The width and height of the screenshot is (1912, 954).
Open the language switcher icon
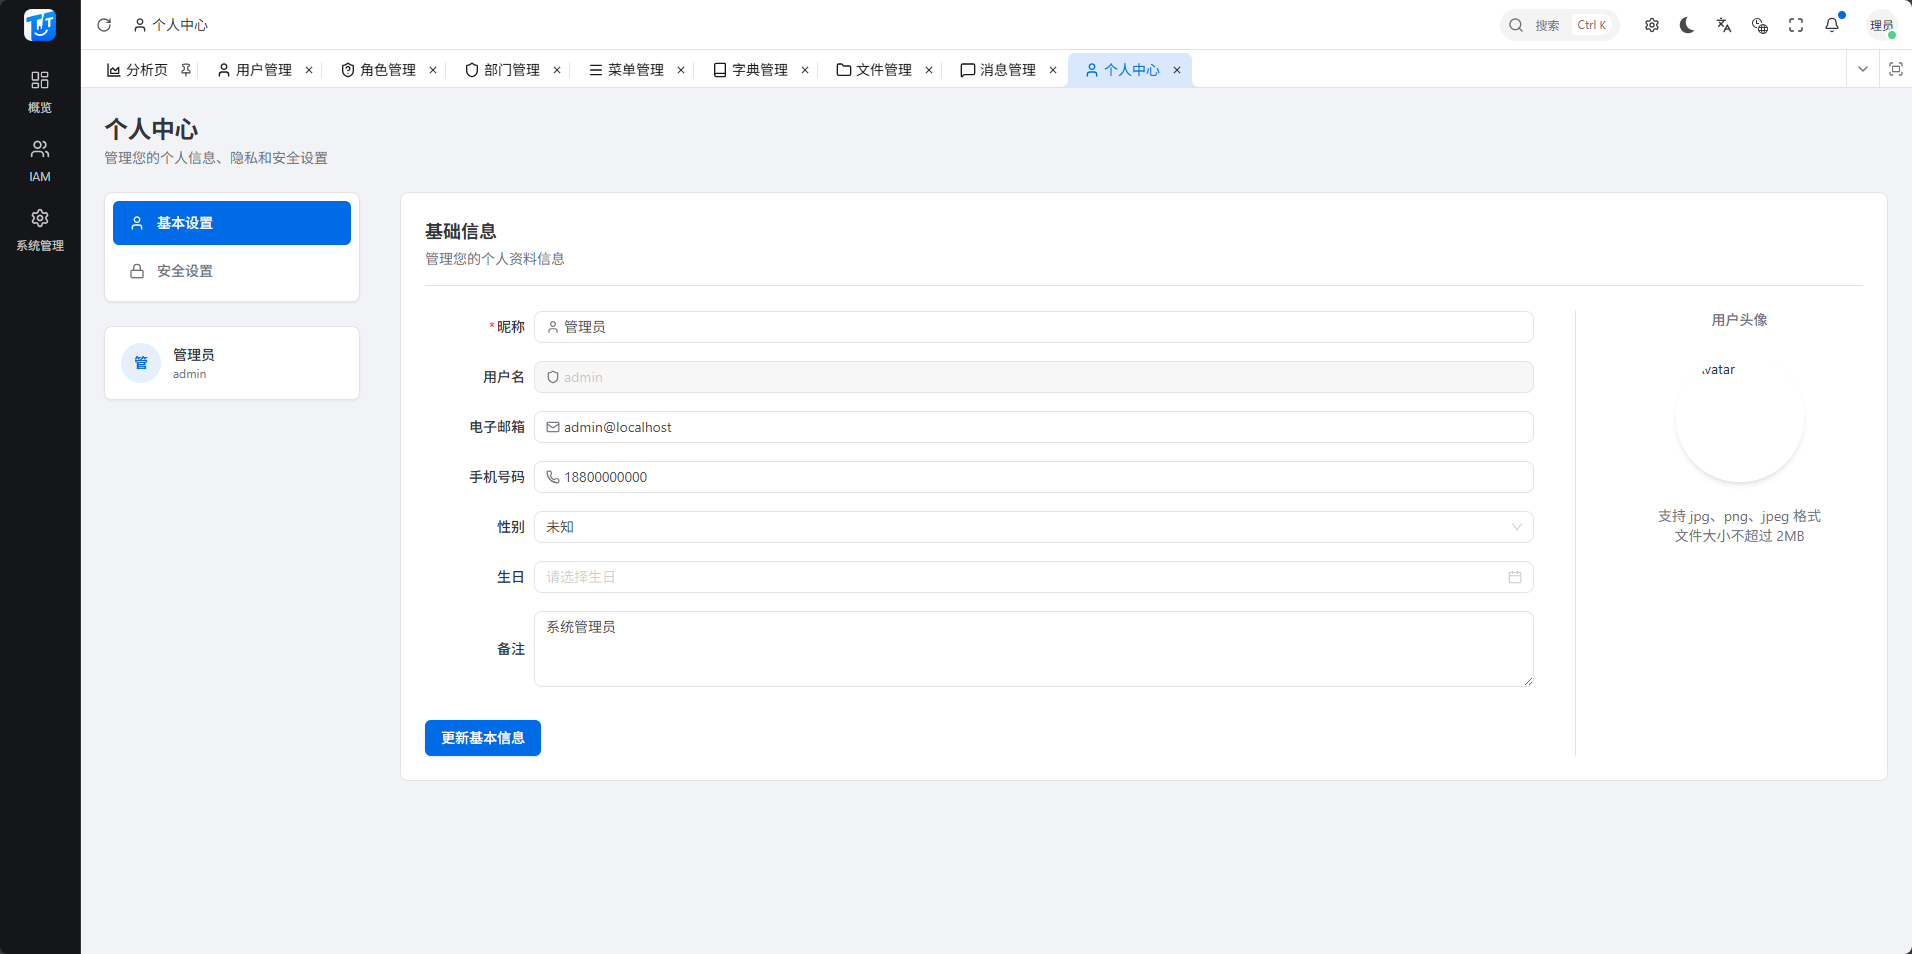tap(1723, 25)
